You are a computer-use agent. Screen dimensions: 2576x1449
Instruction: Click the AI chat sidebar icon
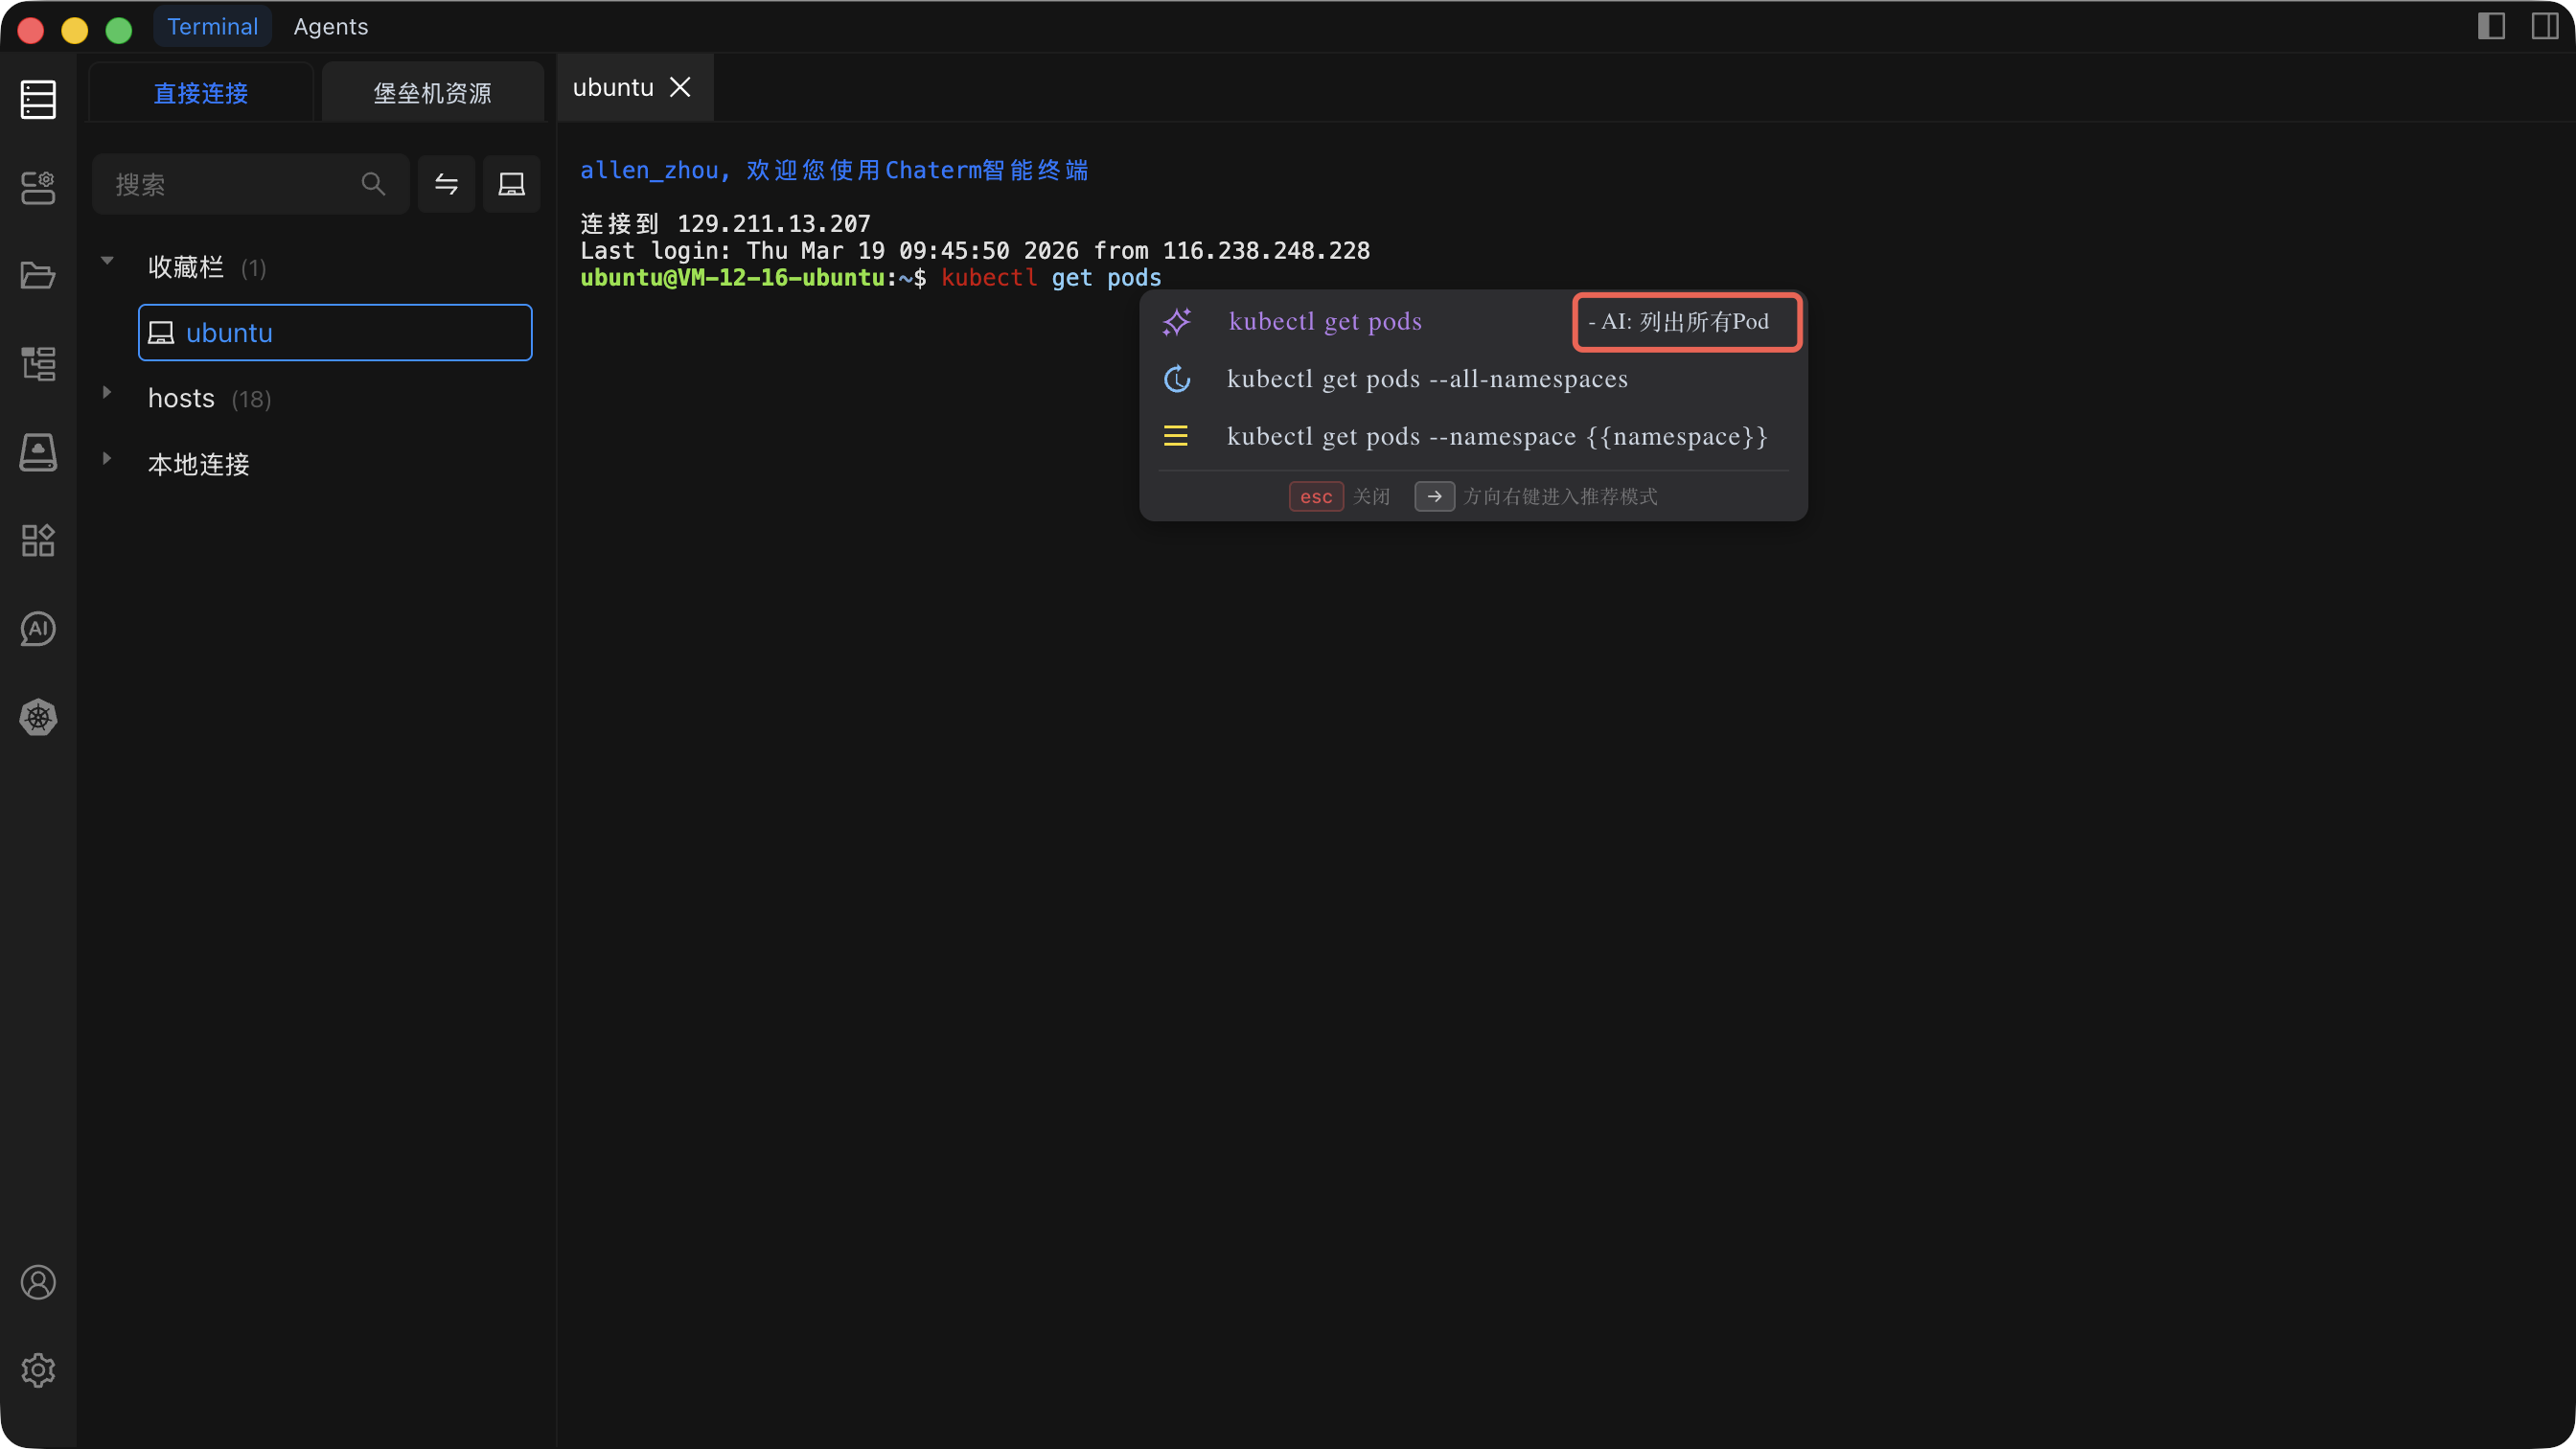point(38,629)
